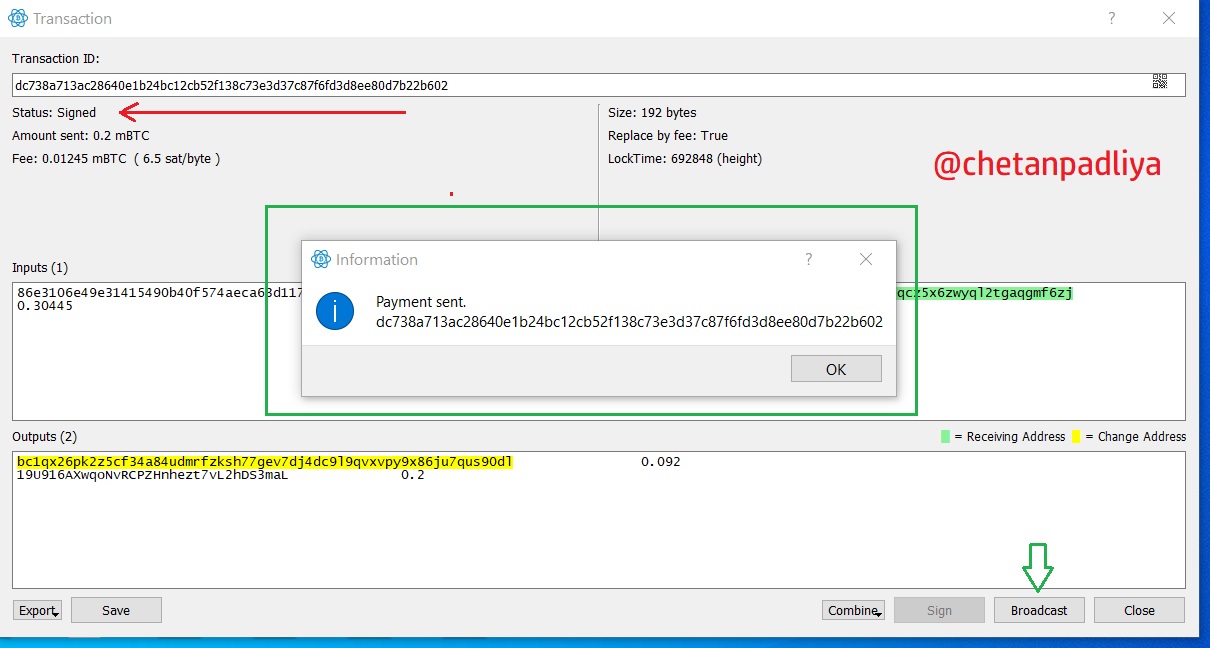Viewport: 1210px width, 648px height.
Task: Click the Broadcast button
Action: click(x=1039, y=610)
